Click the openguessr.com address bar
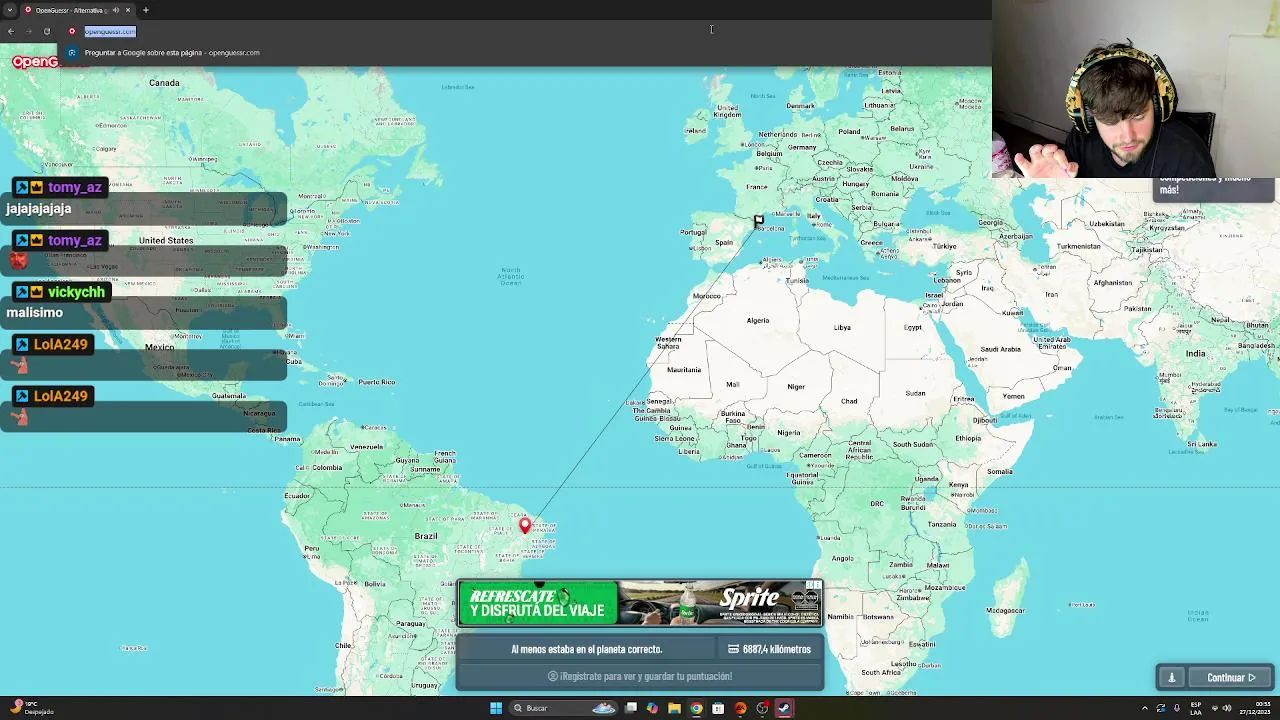 (x=110, y=31)
